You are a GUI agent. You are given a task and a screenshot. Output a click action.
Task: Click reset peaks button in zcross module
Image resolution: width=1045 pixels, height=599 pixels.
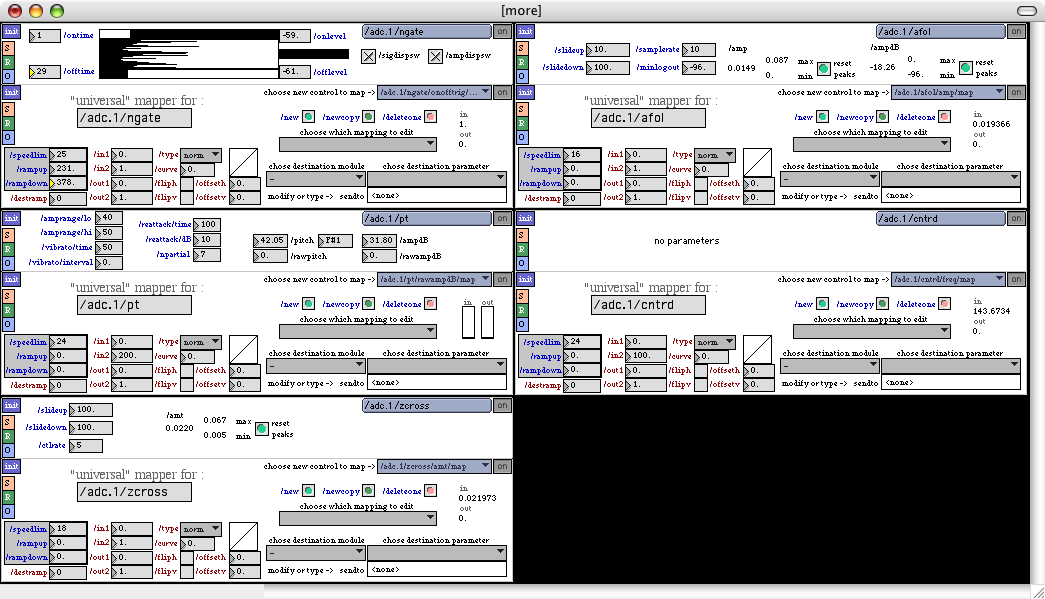(262, 428)
